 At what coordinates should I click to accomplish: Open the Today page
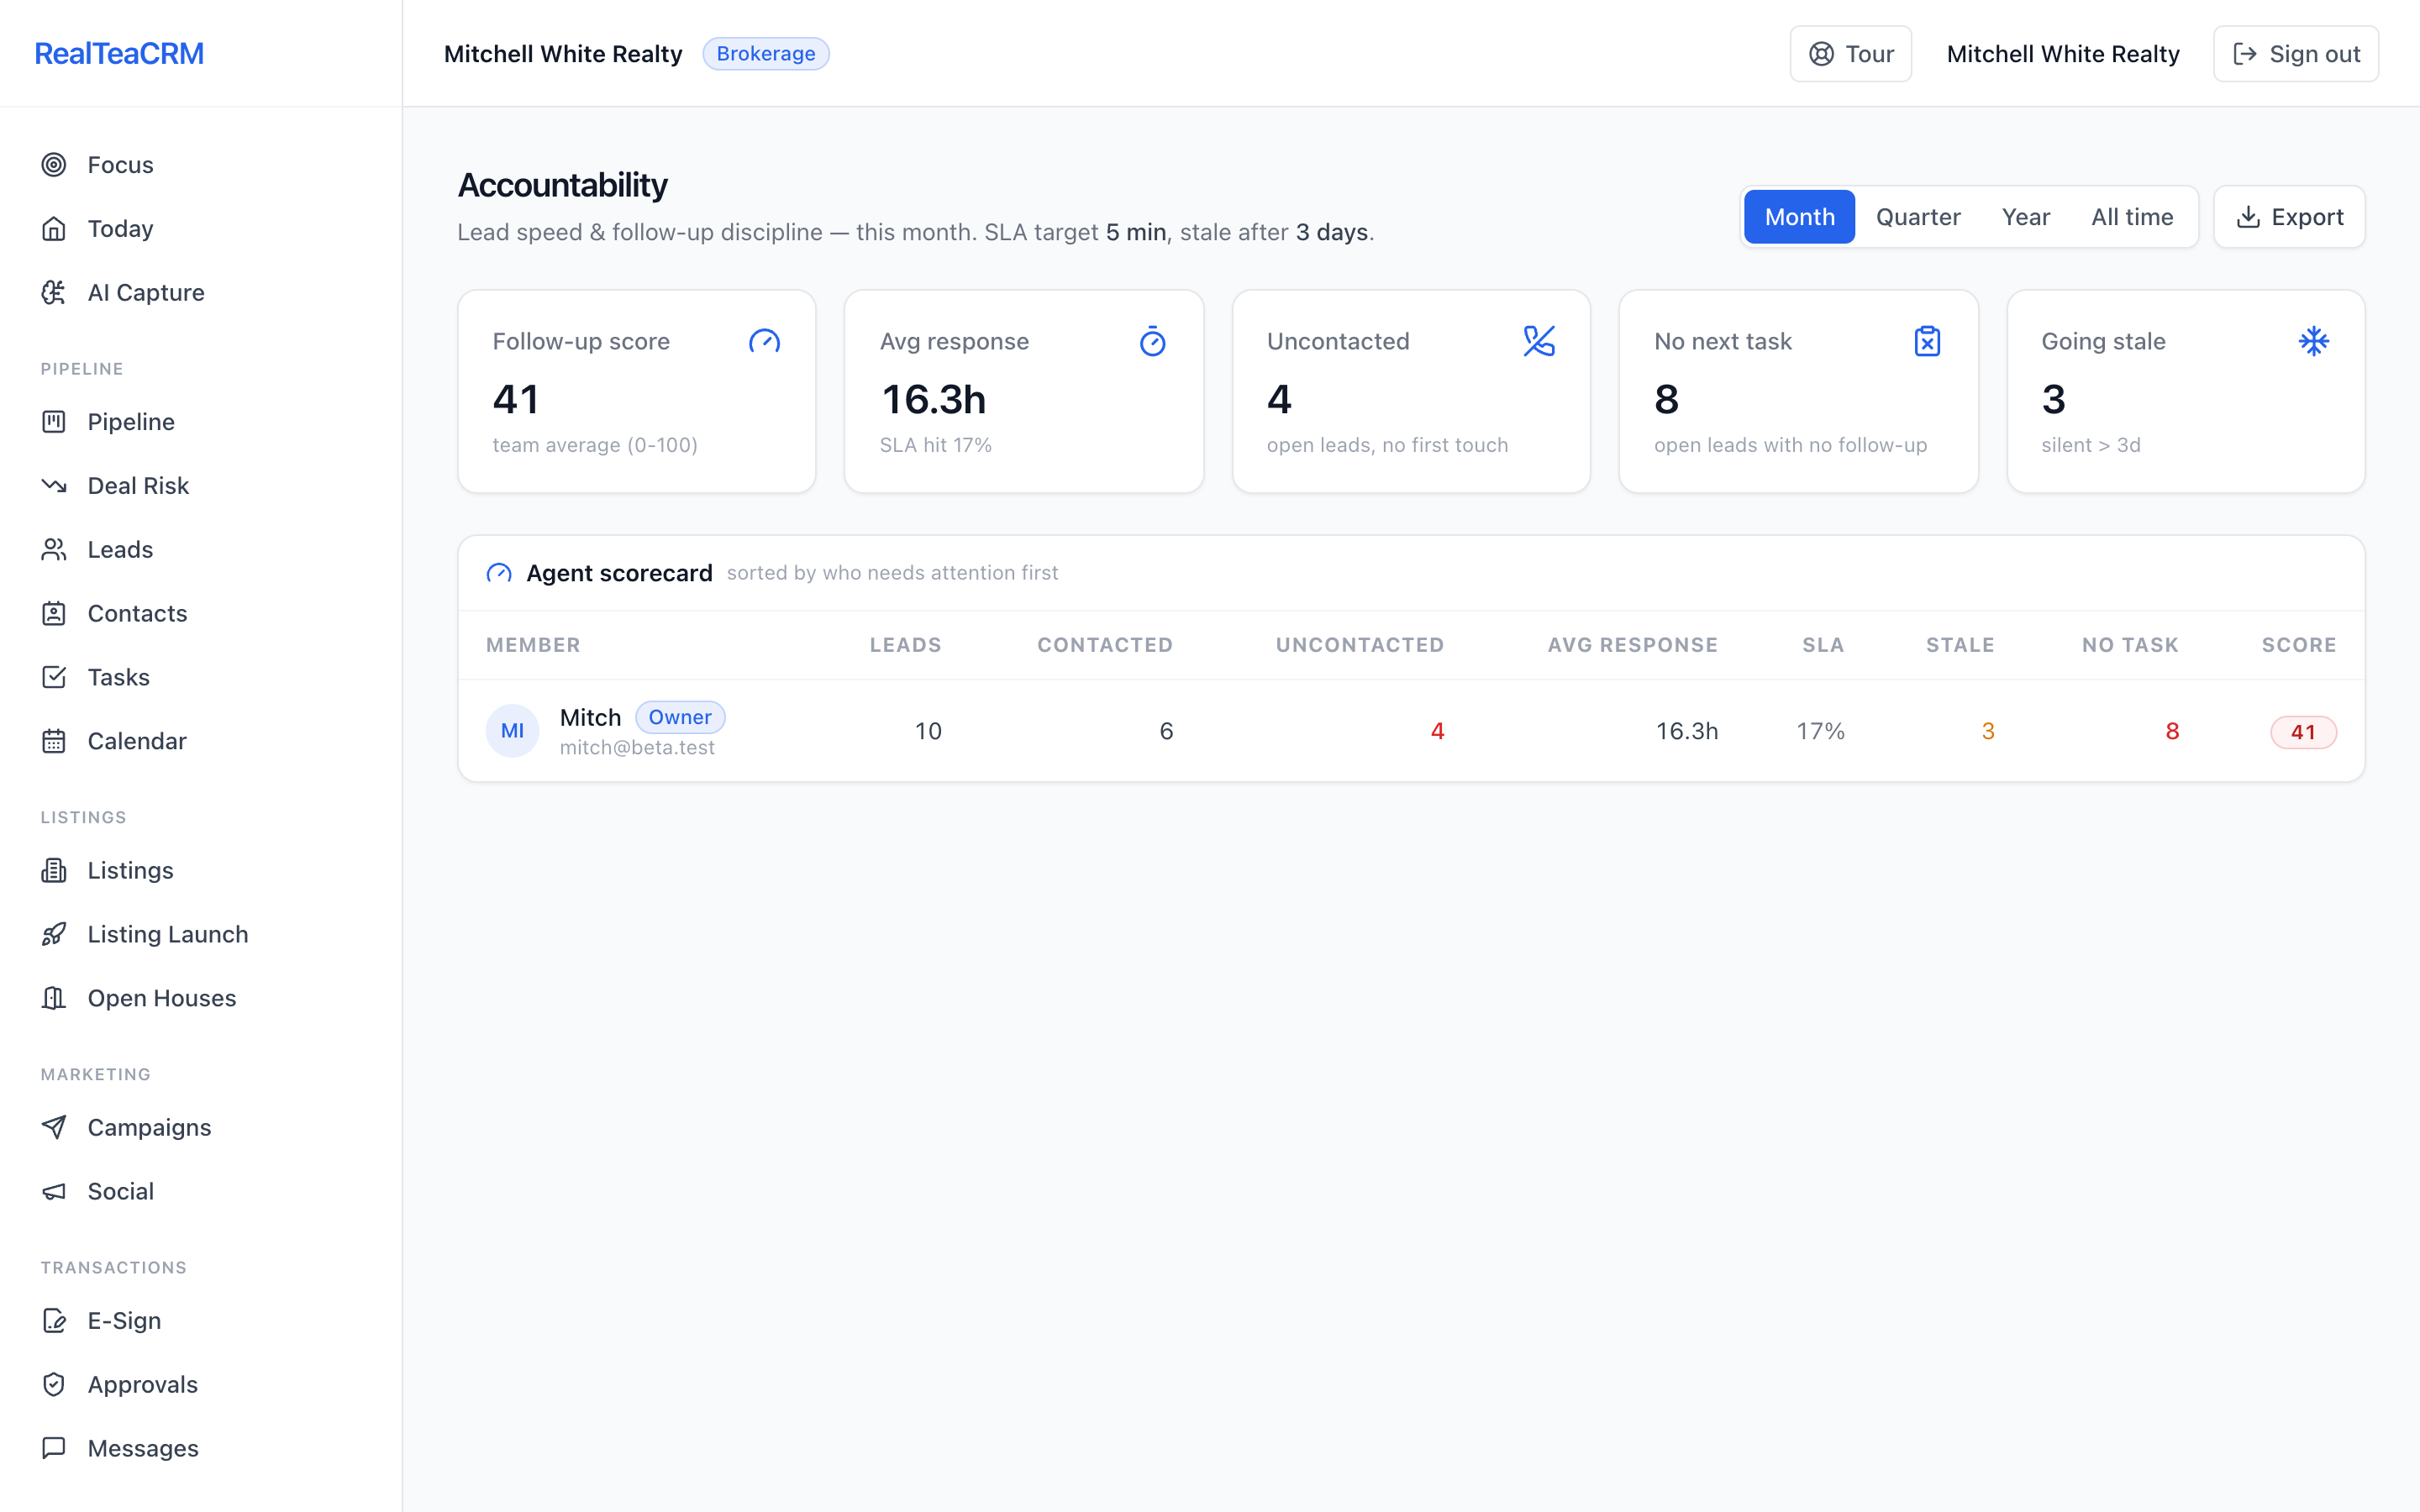click(200, 229)
